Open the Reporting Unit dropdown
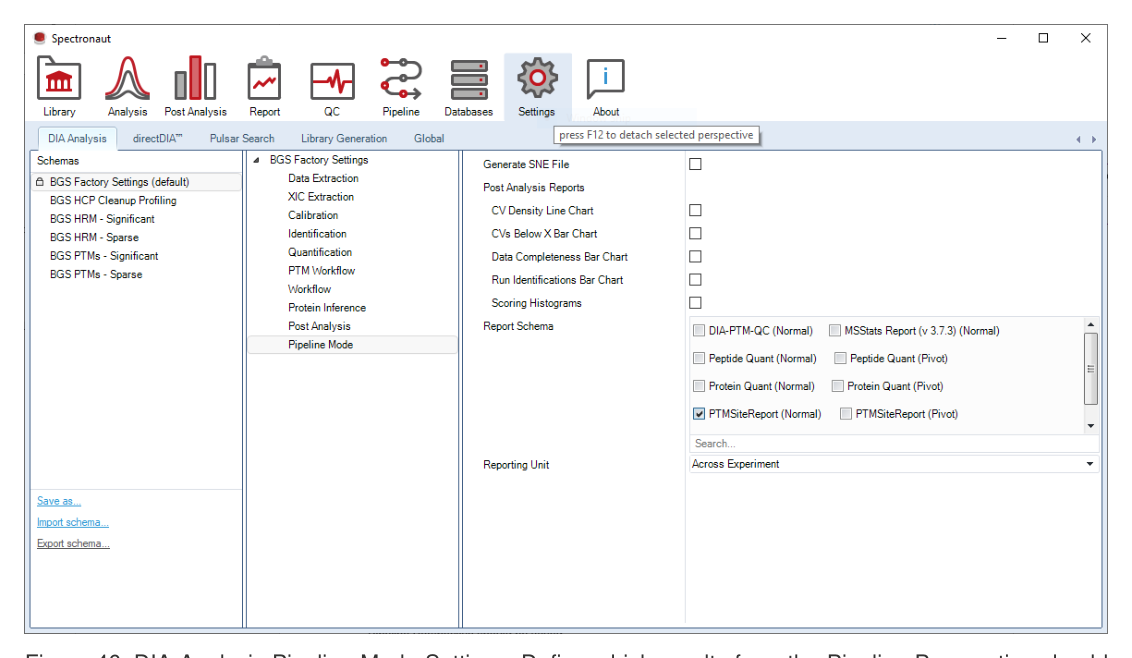Image resolution: width=1132 pixels, height=658 pixels. pos(894,464)
